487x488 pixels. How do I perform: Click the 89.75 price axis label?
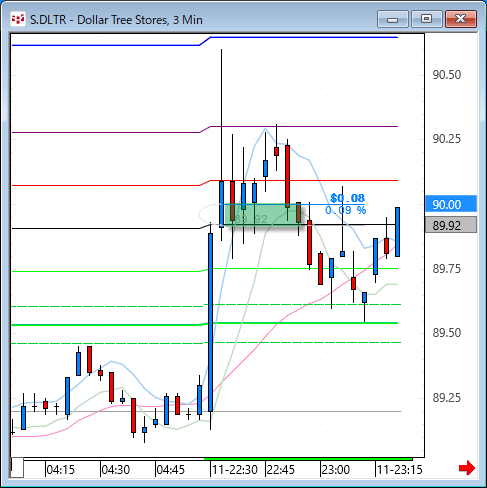tap(447, 269)
